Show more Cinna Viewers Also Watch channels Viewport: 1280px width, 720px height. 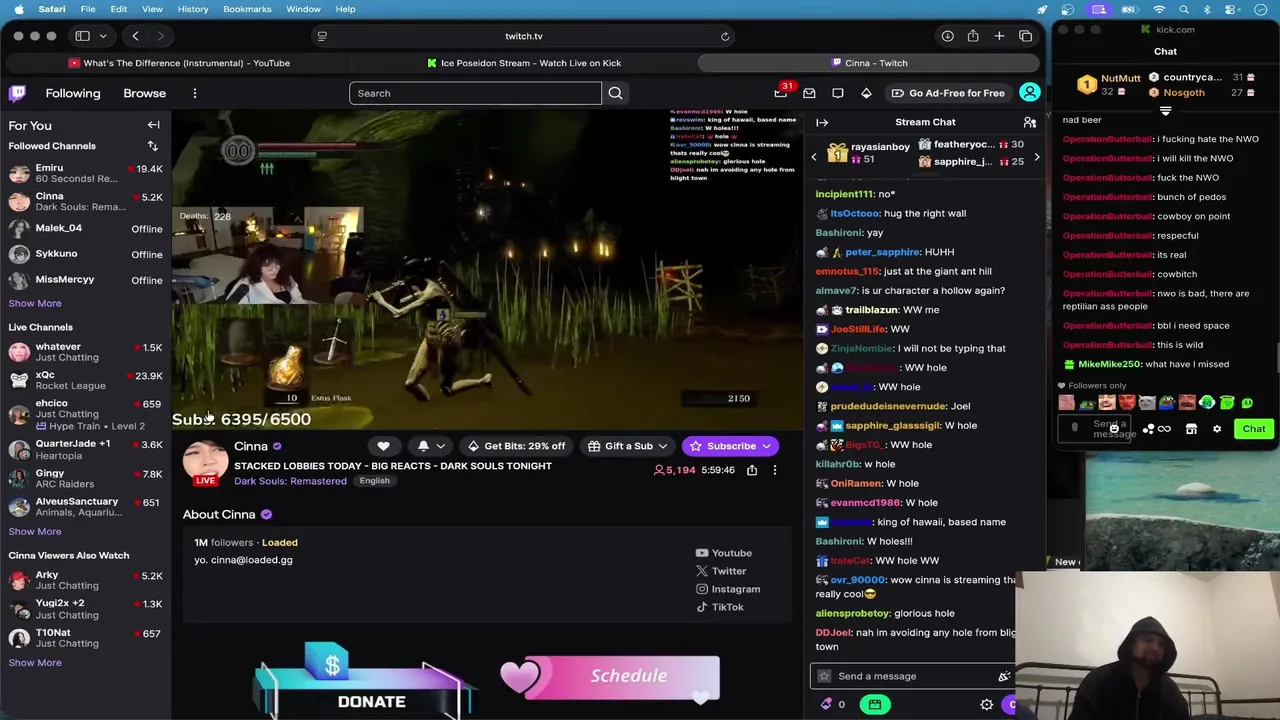point(35,662)
